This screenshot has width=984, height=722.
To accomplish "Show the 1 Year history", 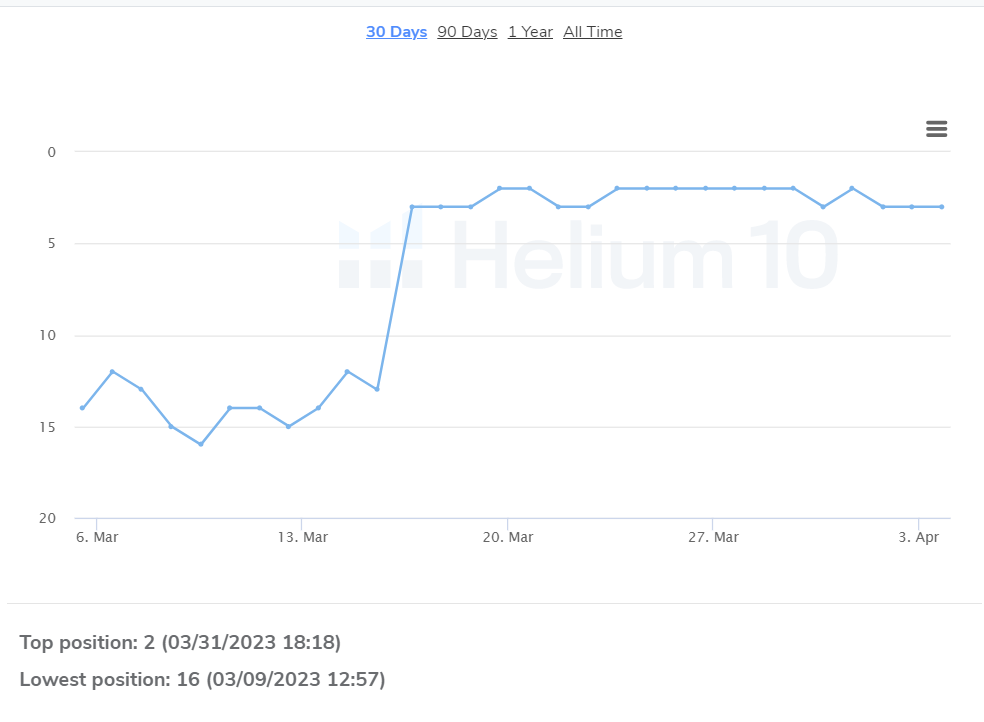I will click(x=530, y=31).
